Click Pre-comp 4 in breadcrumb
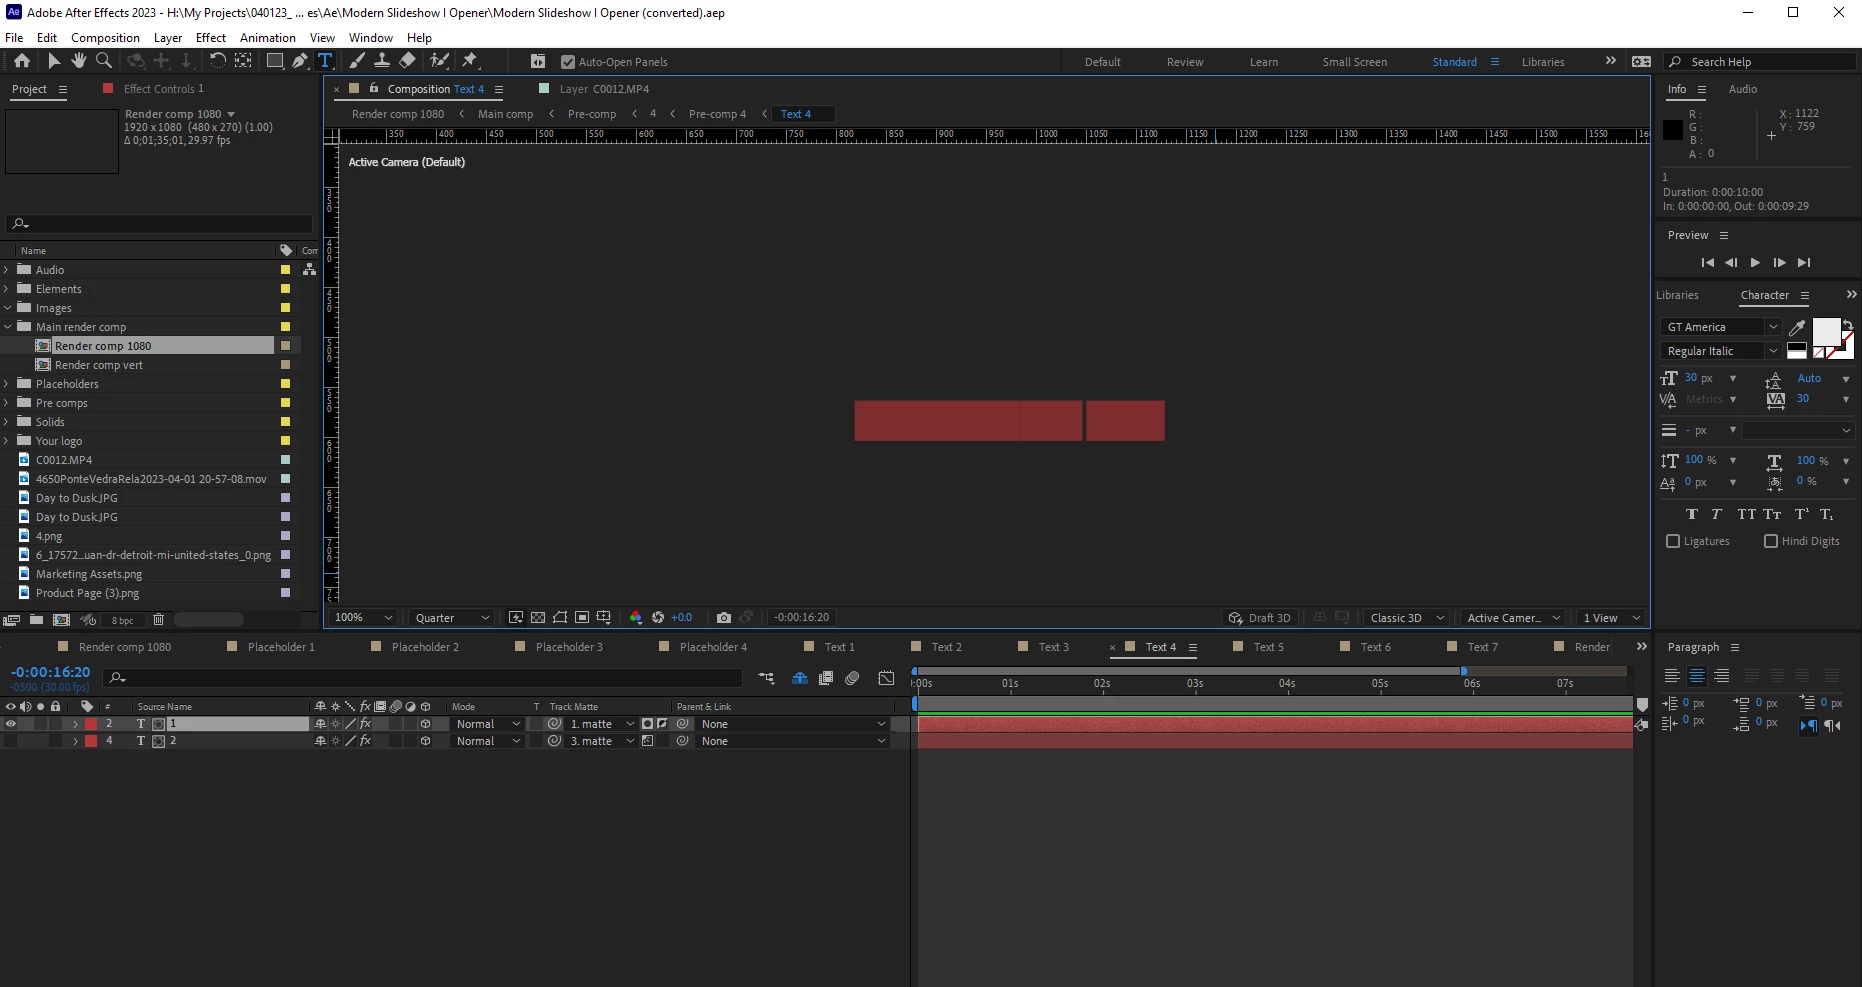1862x987 pixels. pos(717,114)
